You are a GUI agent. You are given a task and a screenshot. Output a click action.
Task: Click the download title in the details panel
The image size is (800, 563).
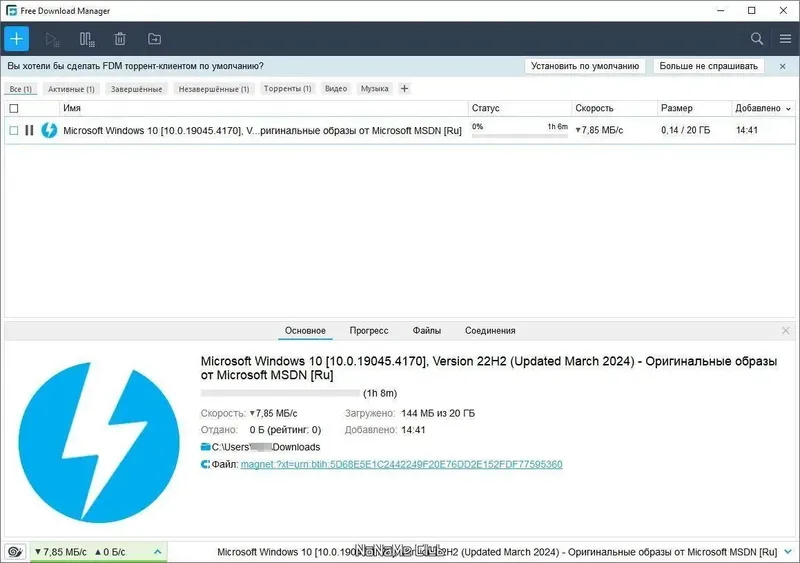(x=489, y=368)
